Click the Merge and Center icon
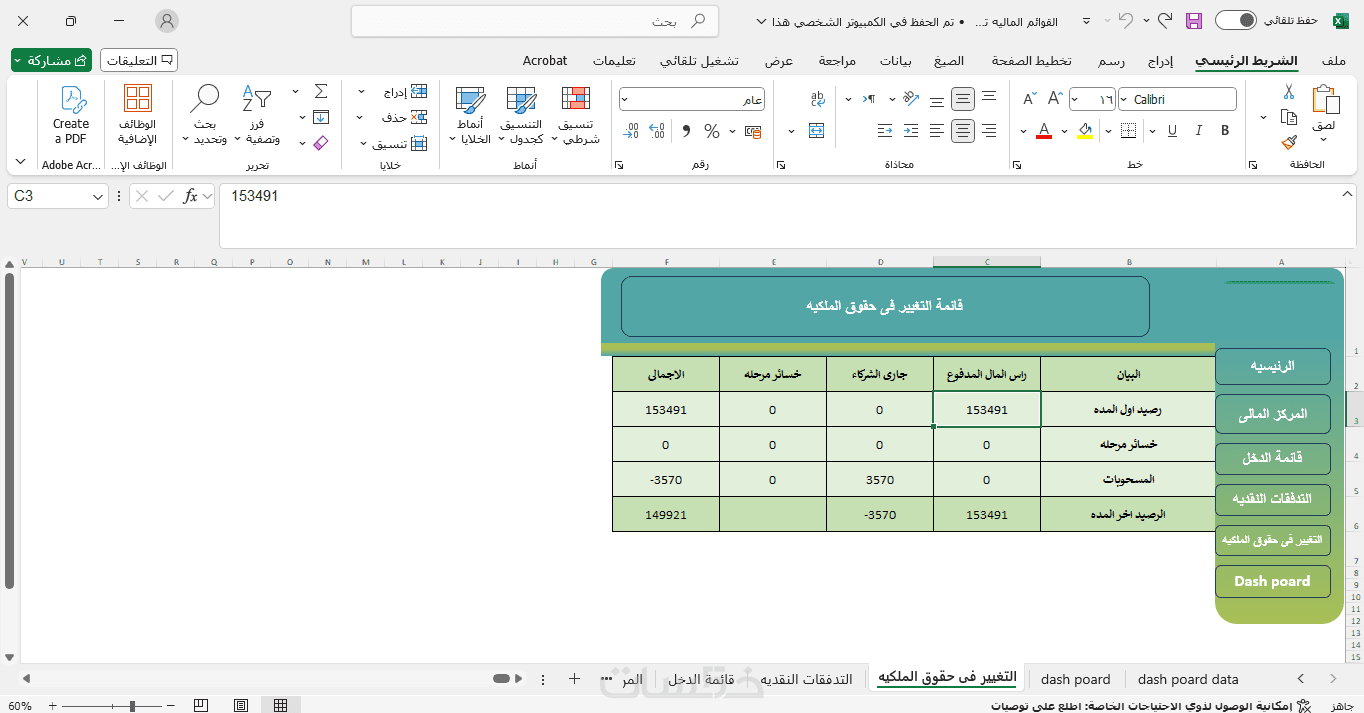Viewport: 1364px width, 713px height. (x=816, y=131)
